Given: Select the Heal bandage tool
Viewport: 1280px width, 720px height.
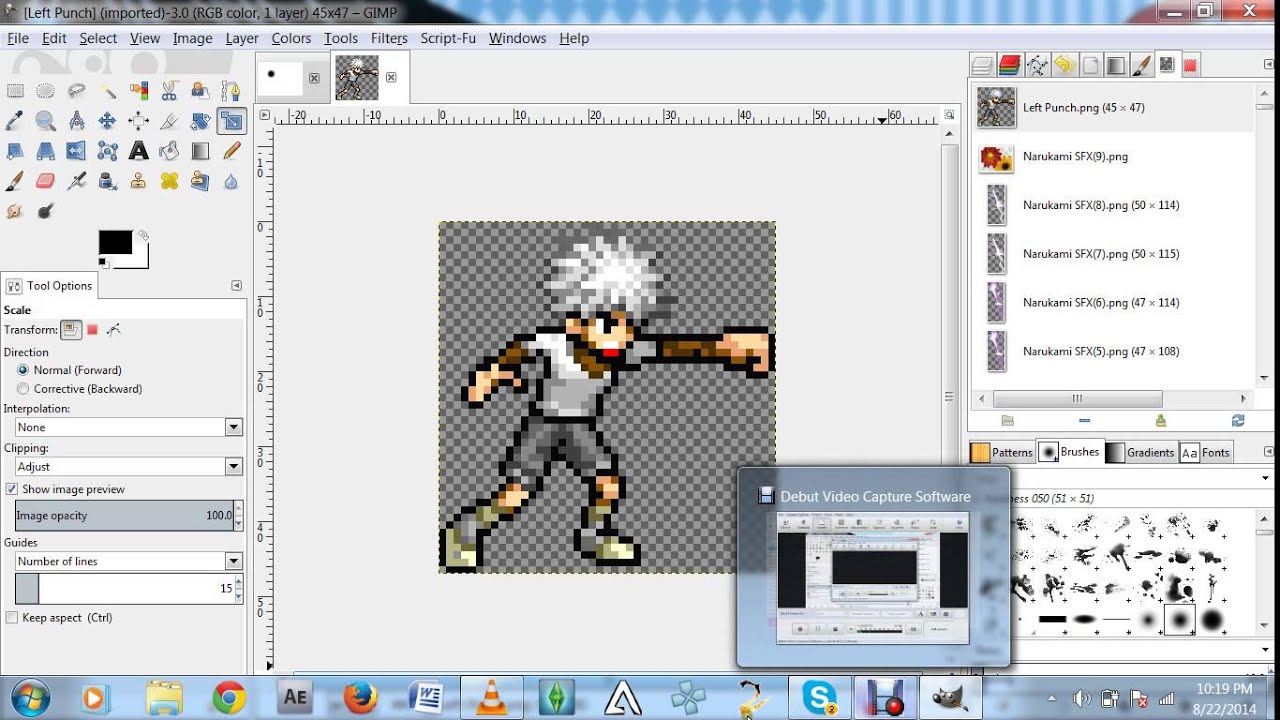Looking at the screenshot, I should tap(169, 181).
